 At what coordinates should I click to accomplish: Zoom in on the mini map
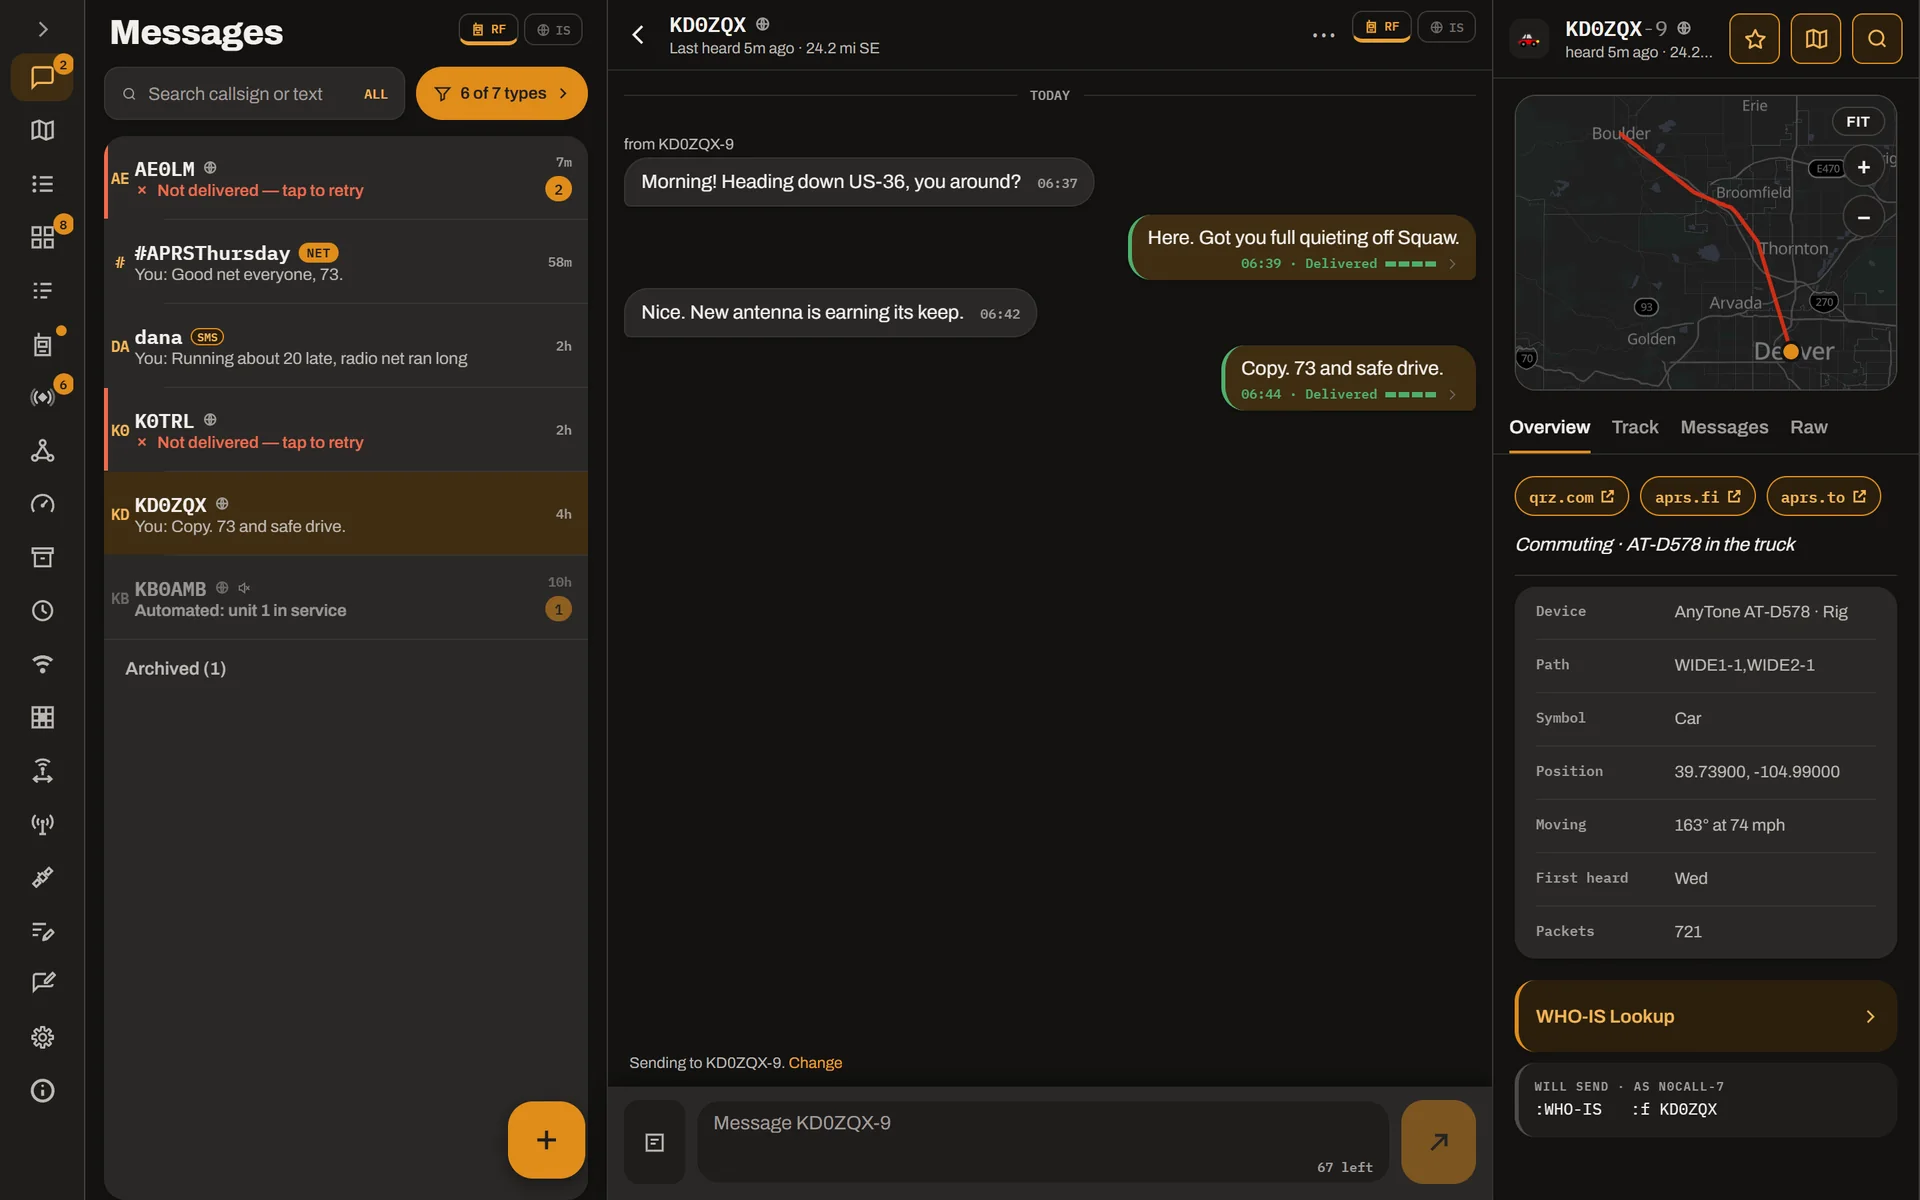(x=1863, y=168)
